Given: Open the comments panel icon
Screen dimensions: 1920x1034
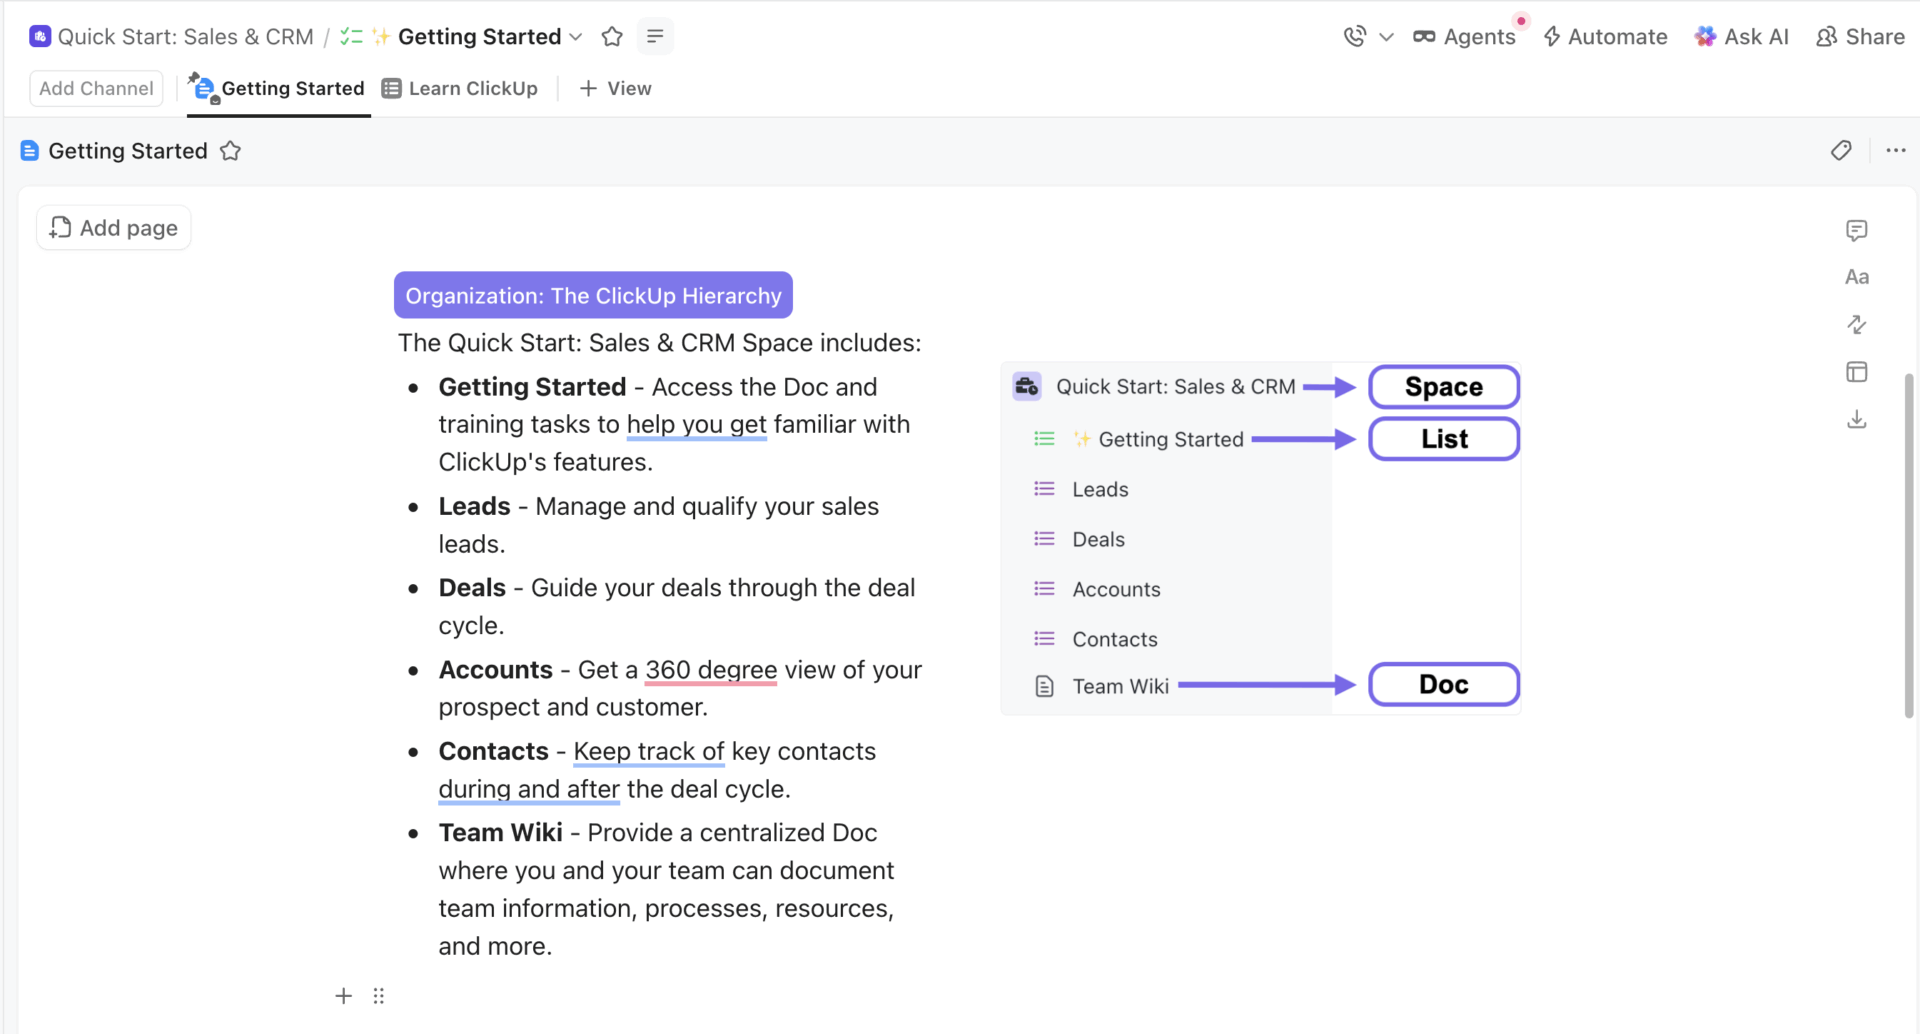Looking at the screenshot, I should coord(1857,229).
